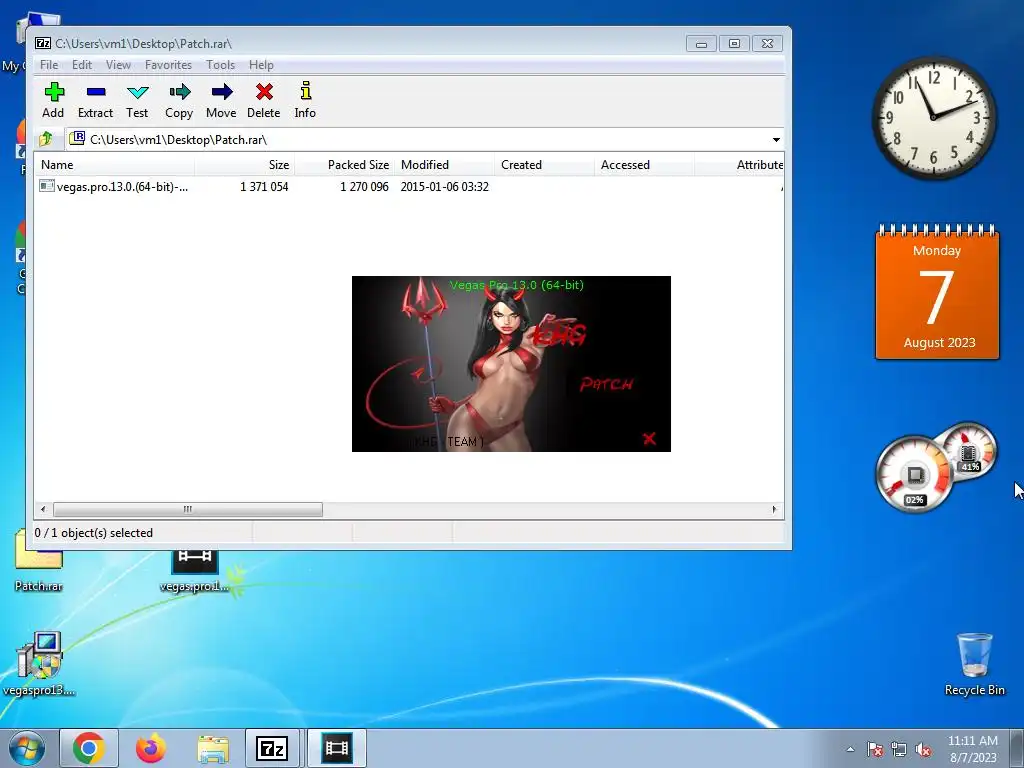Open the Tools menu
The width and height of the screenshot is (1024, 768).
click(221, 65)
